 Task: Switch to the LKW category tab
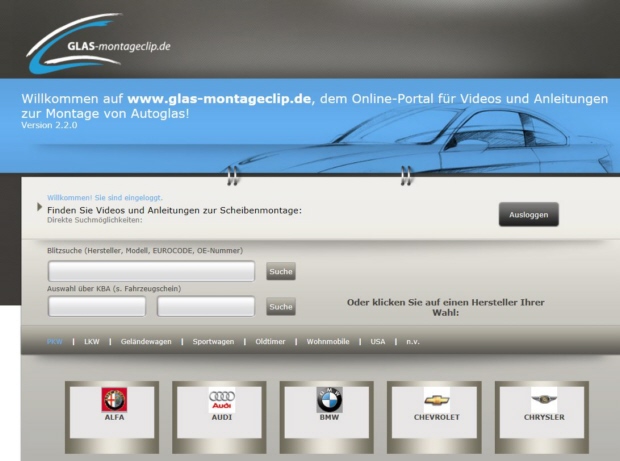92,342
